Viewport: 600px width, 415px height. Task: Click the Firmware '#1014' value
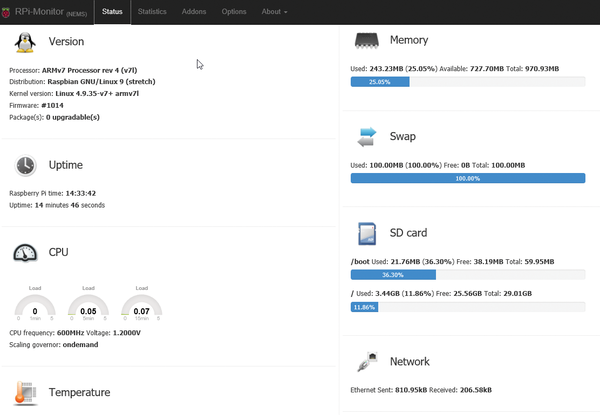(x=52, y=106)
